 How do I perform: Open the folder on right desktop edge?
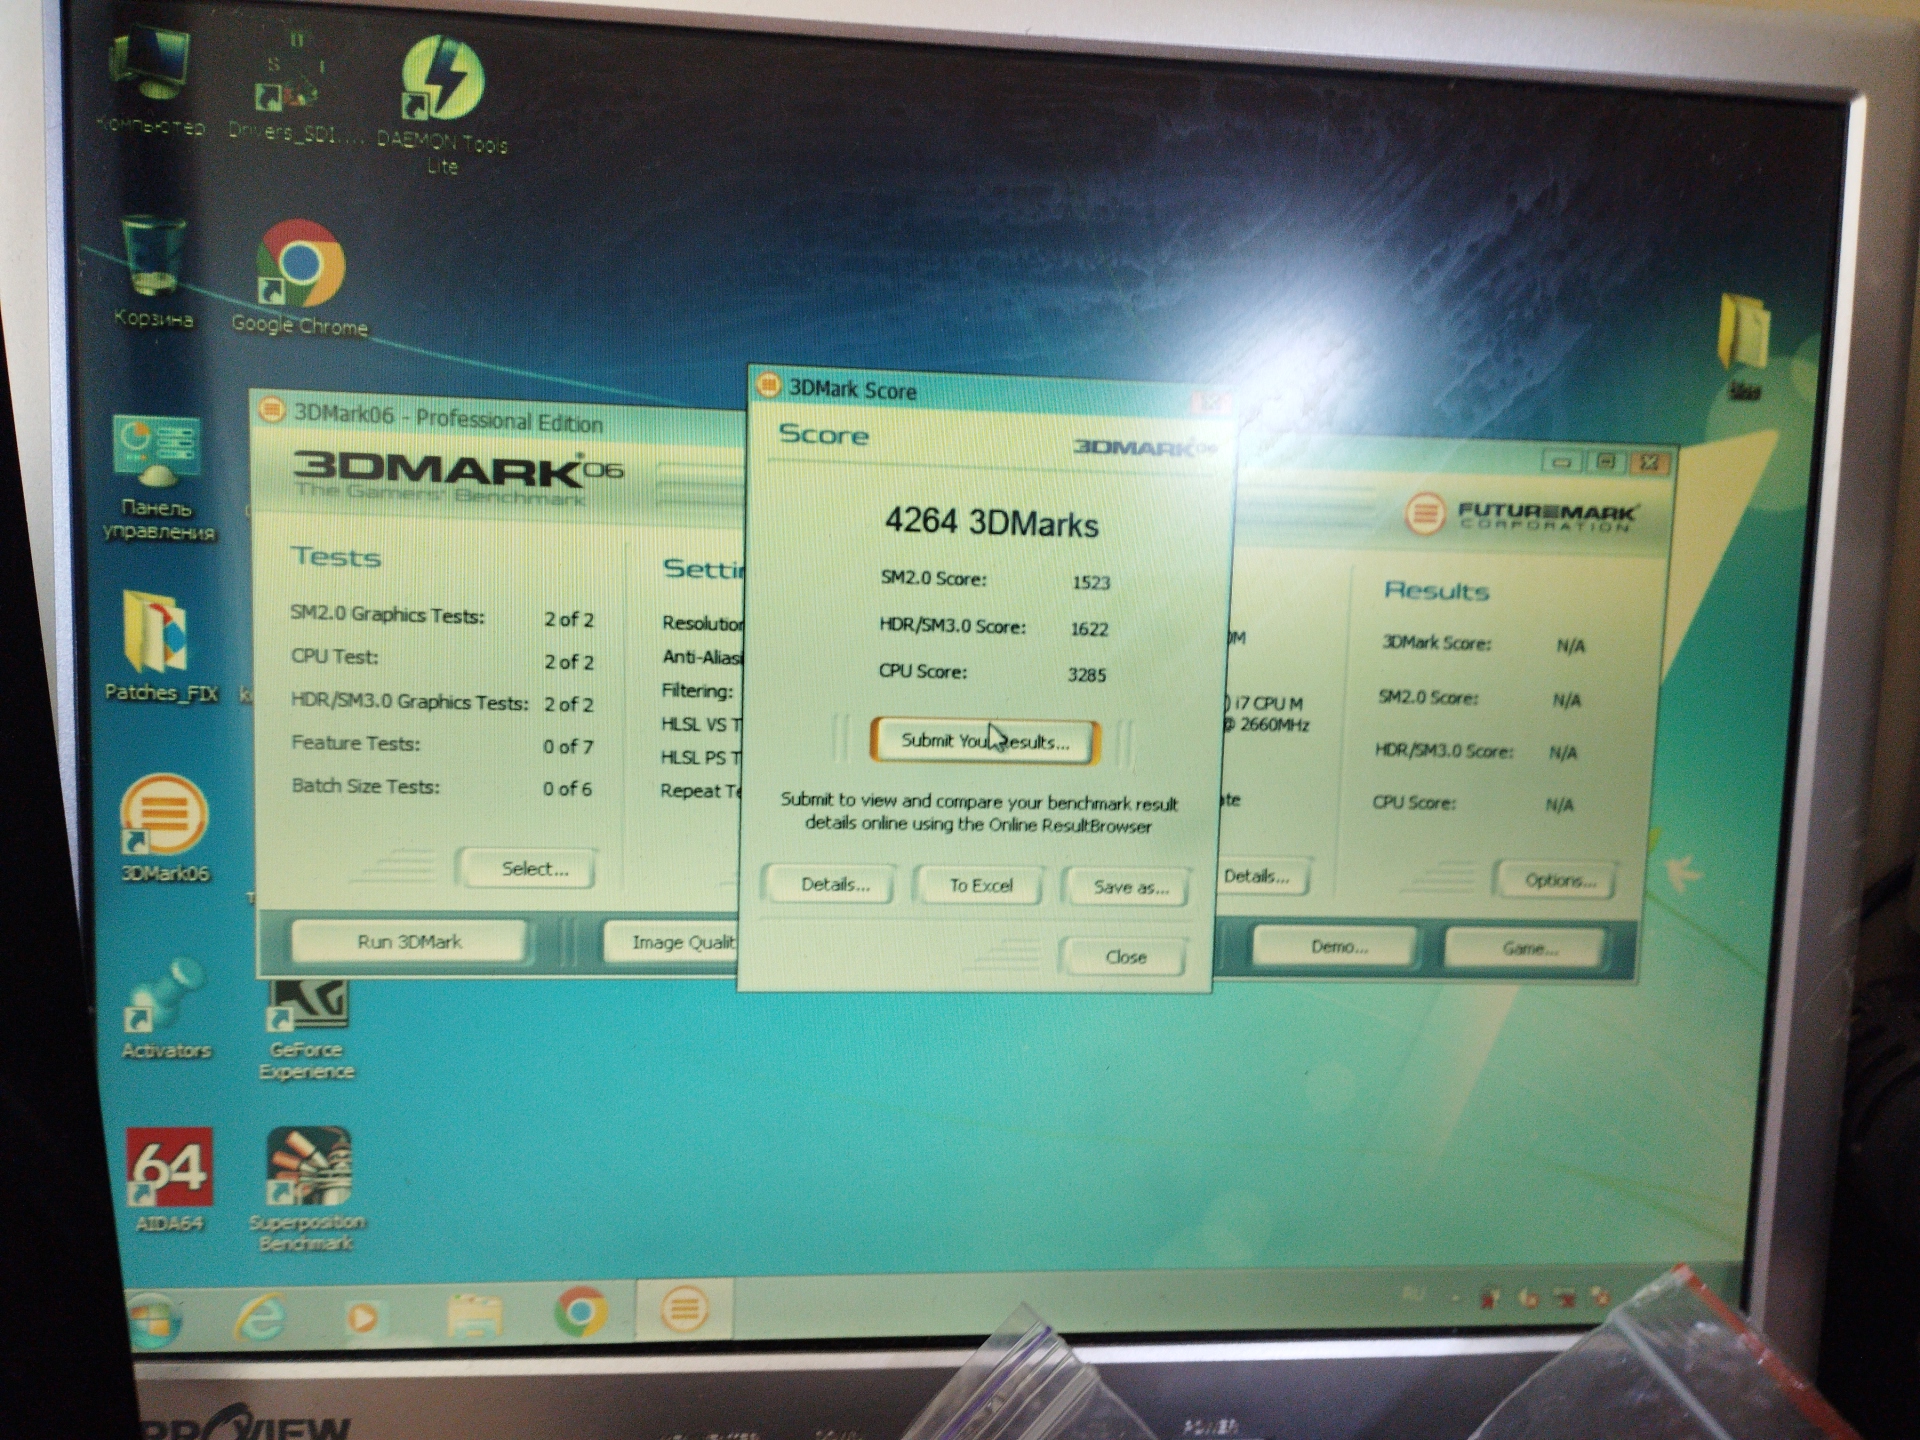pyautogui.click(x=1743, y=345)
